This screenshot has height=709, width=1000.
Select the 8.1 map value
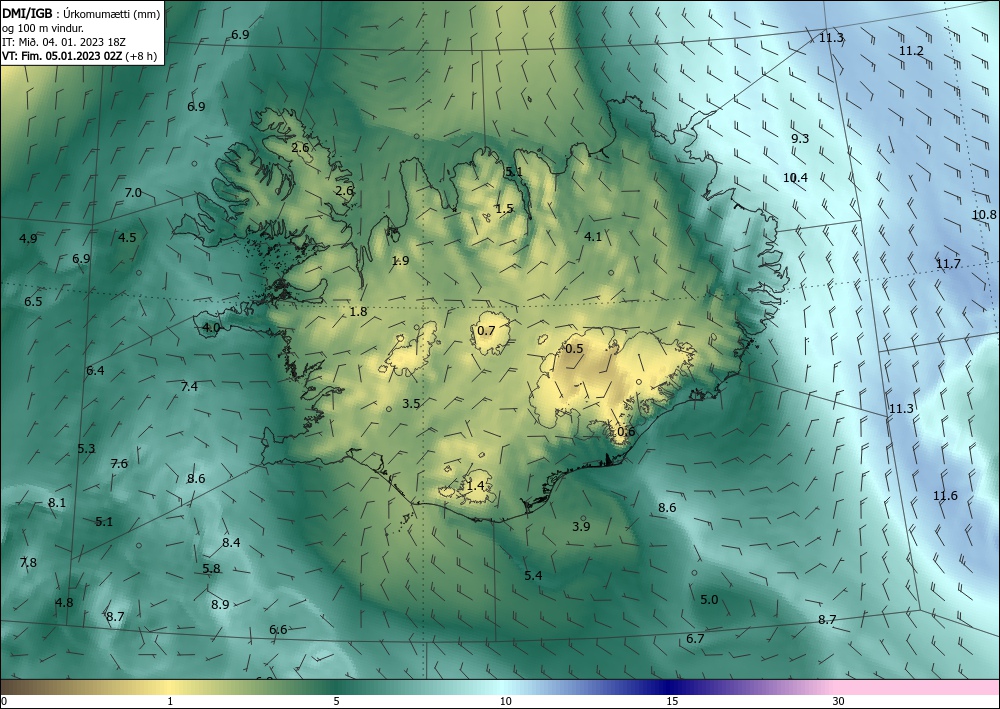tap(57, 503)
